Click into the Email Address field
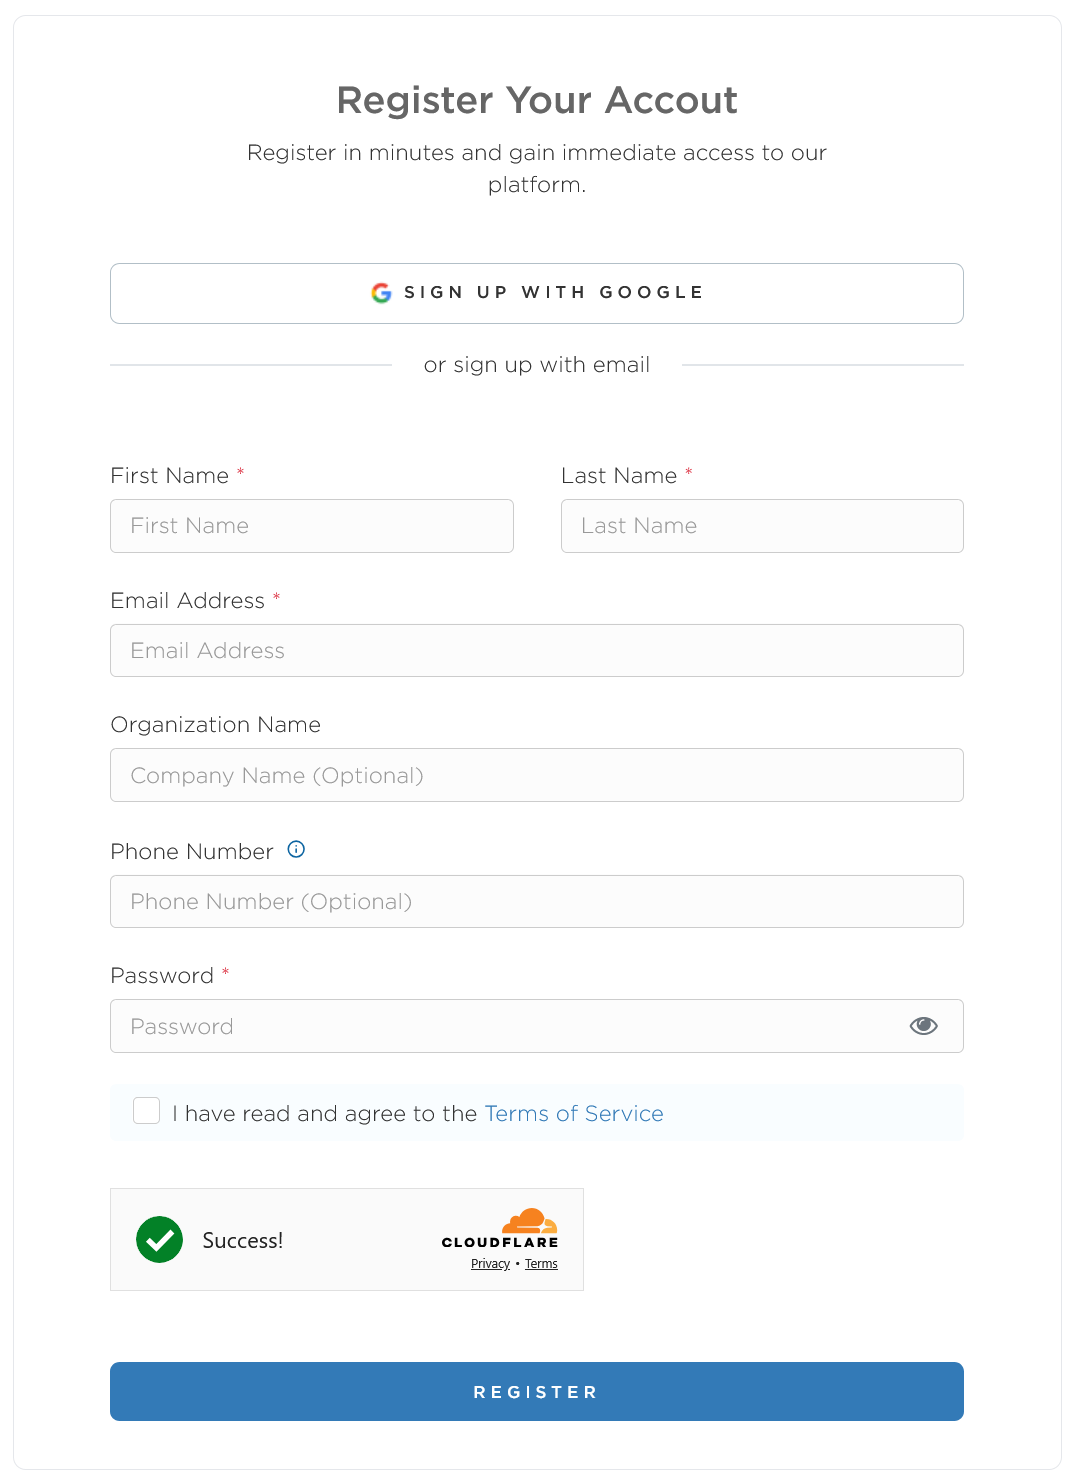The width and height of the screenshot is (1072, 1477). [x=536, y=651]
